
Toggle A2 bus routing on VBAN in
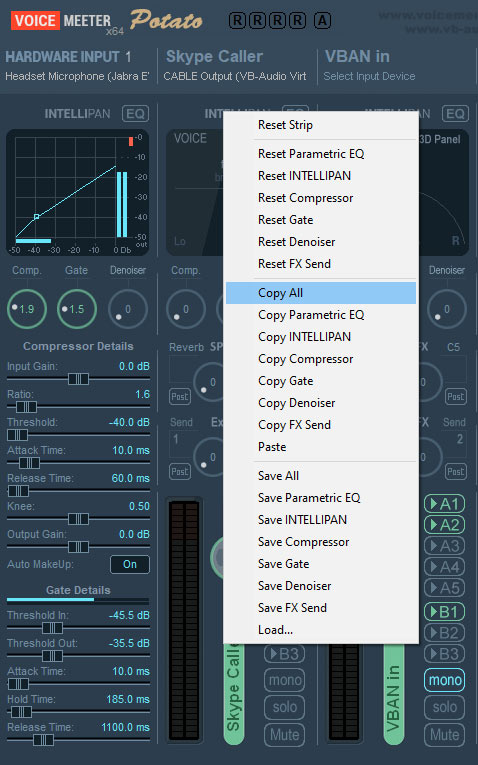click(445, 525)
